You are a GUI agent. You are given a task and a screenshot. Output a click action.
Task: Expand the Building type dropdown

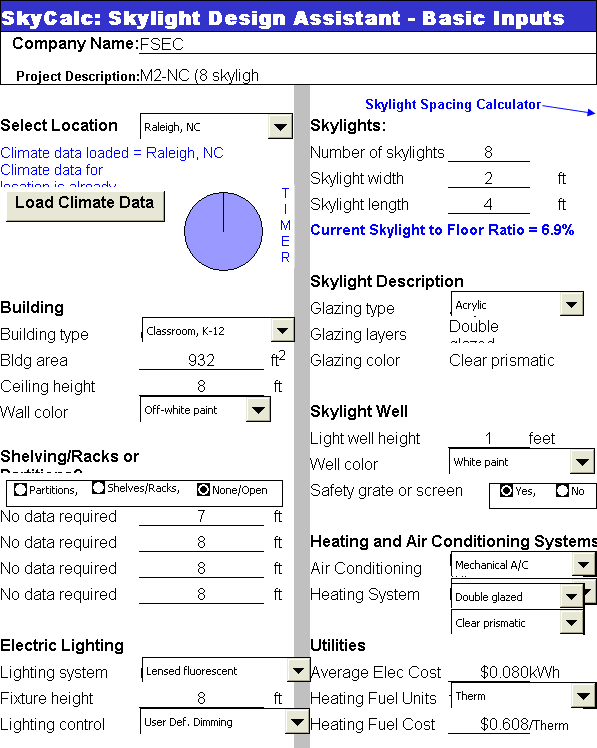click(283, 330)
